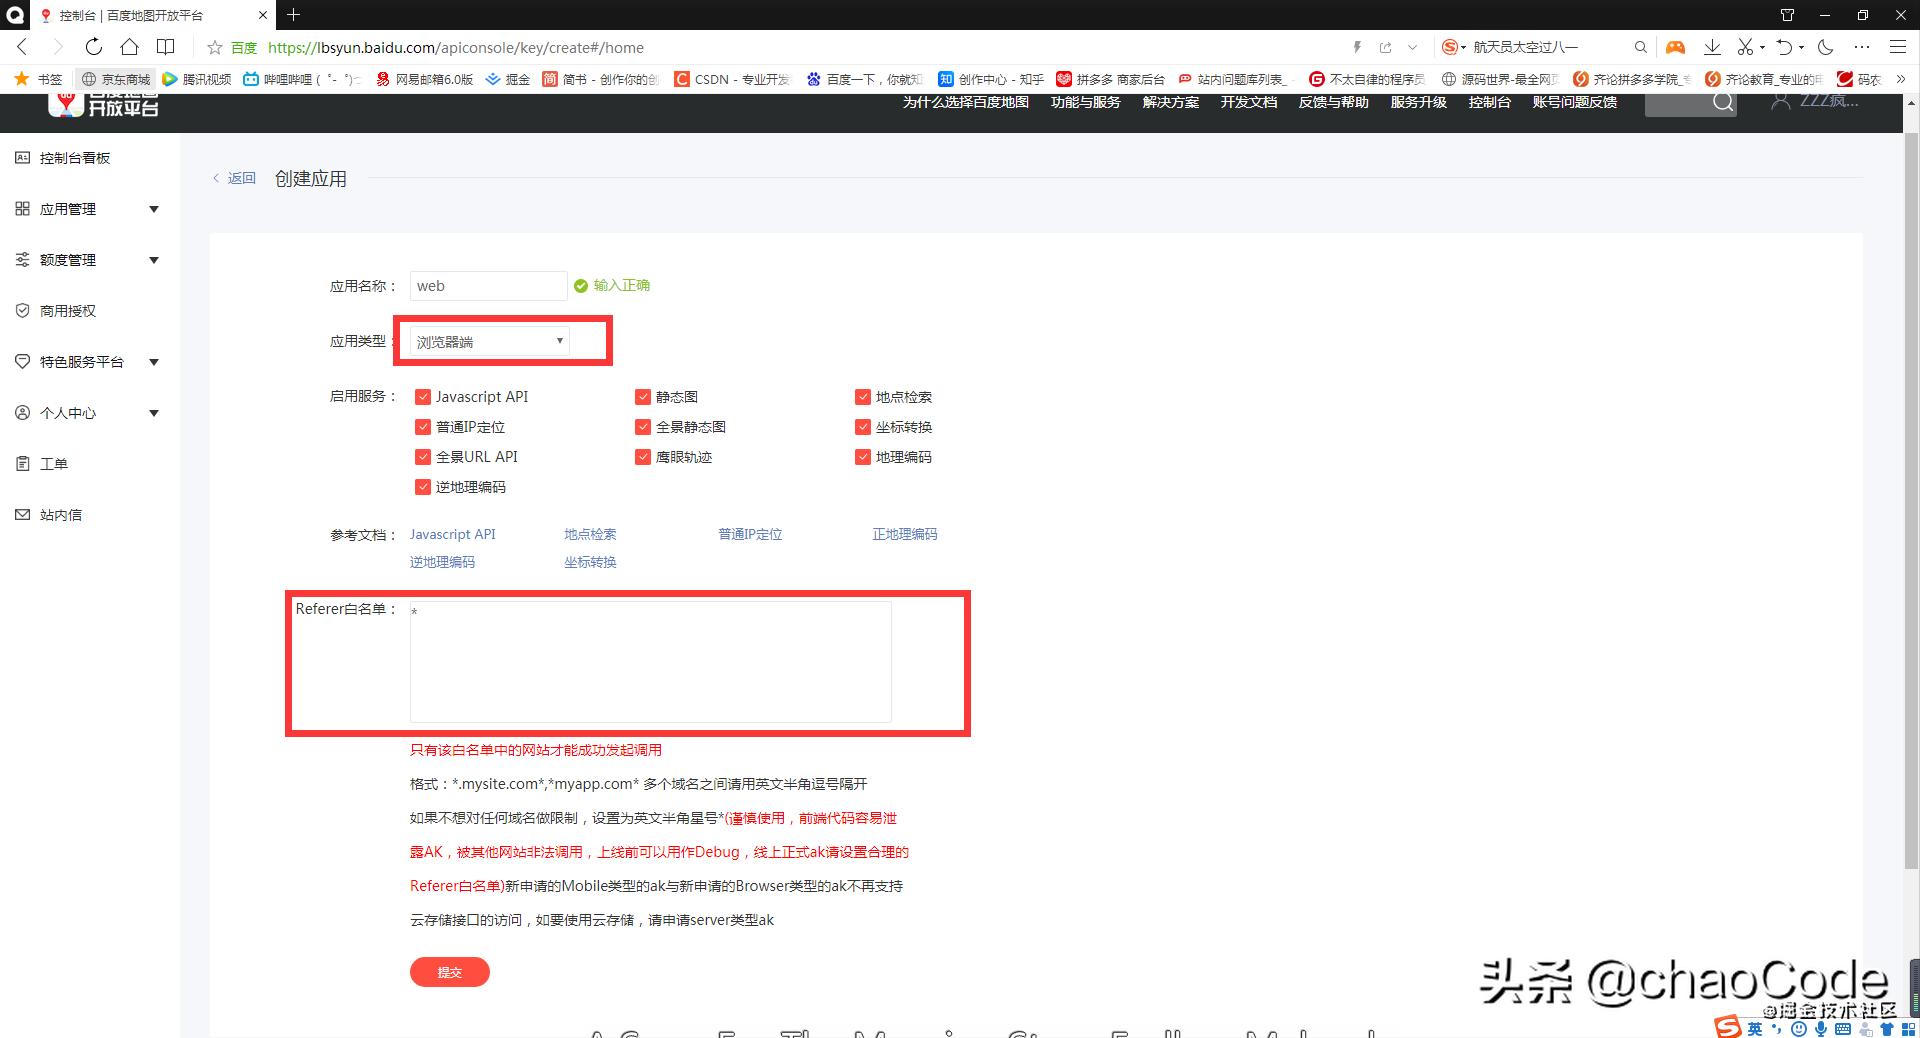Open the 控制台 menu in top navigation
This screenshot has height=1038, width=1920.
[1489, 101]
